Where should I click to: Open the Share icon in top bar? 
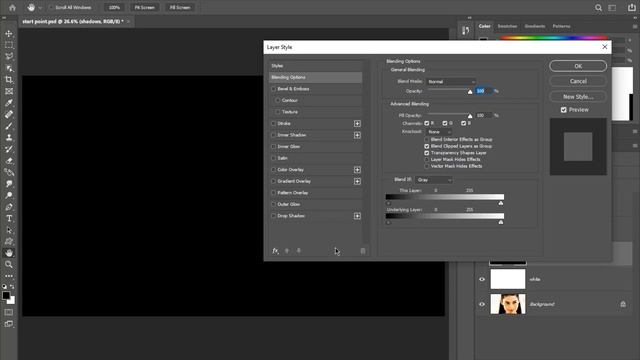pos(631,7)
